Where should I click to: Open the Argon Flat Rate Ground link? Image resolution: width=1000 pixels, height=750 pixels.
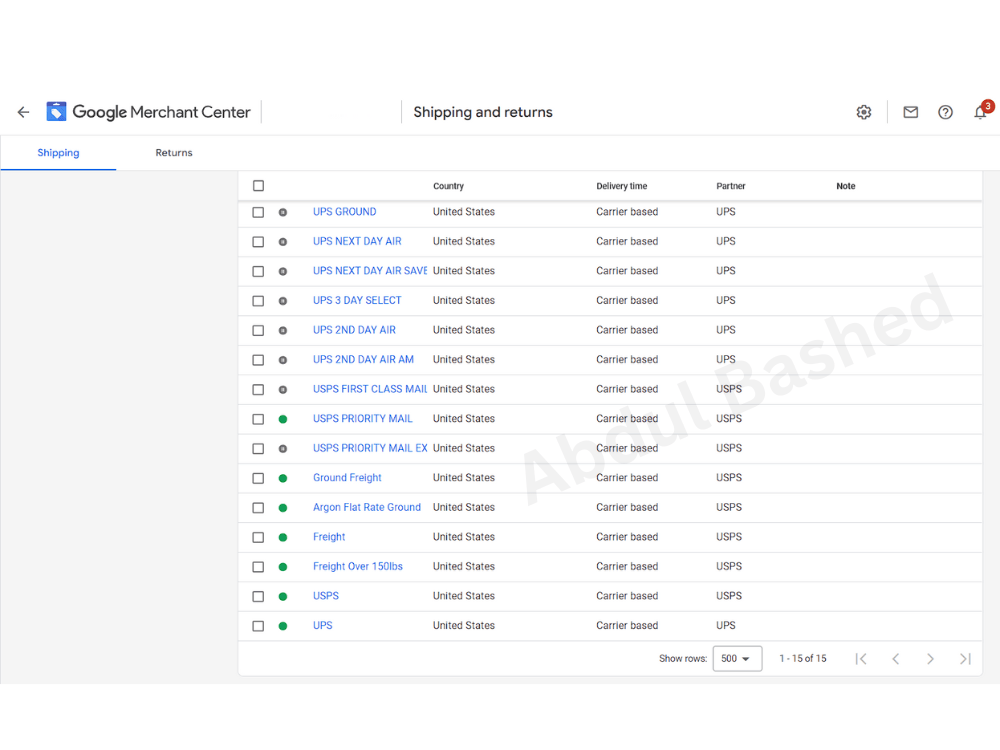pyautogui.click(x=367, y=507)
